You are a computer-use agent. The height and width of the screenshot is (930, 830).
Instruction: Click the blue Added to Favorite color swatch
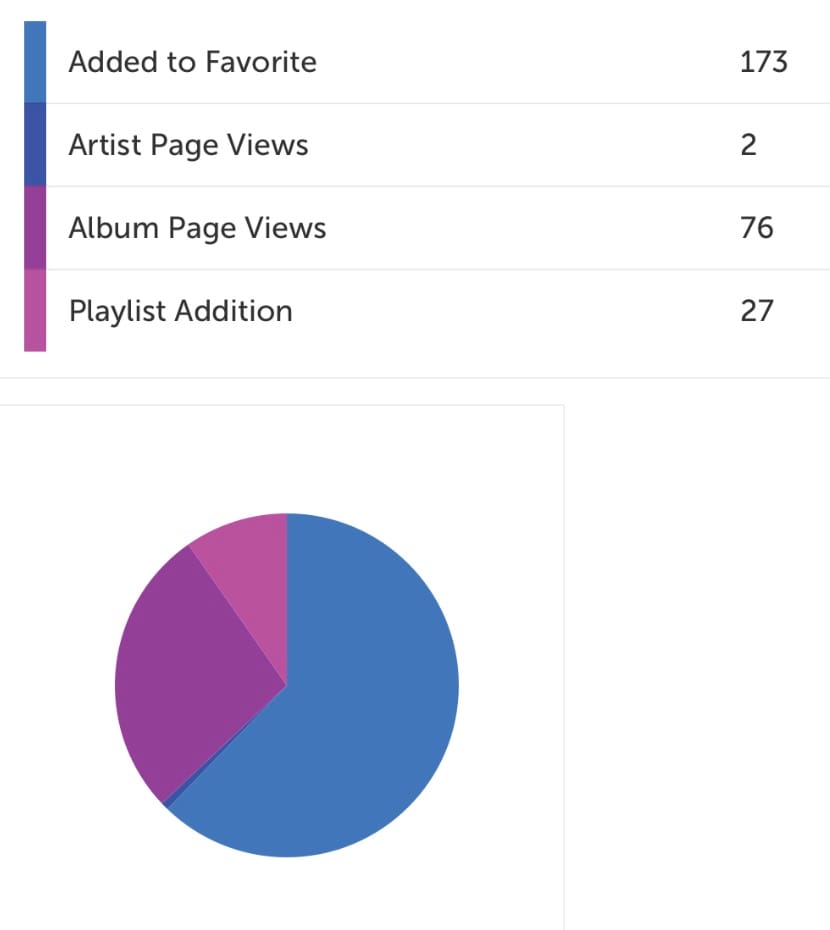coord(35,62)
